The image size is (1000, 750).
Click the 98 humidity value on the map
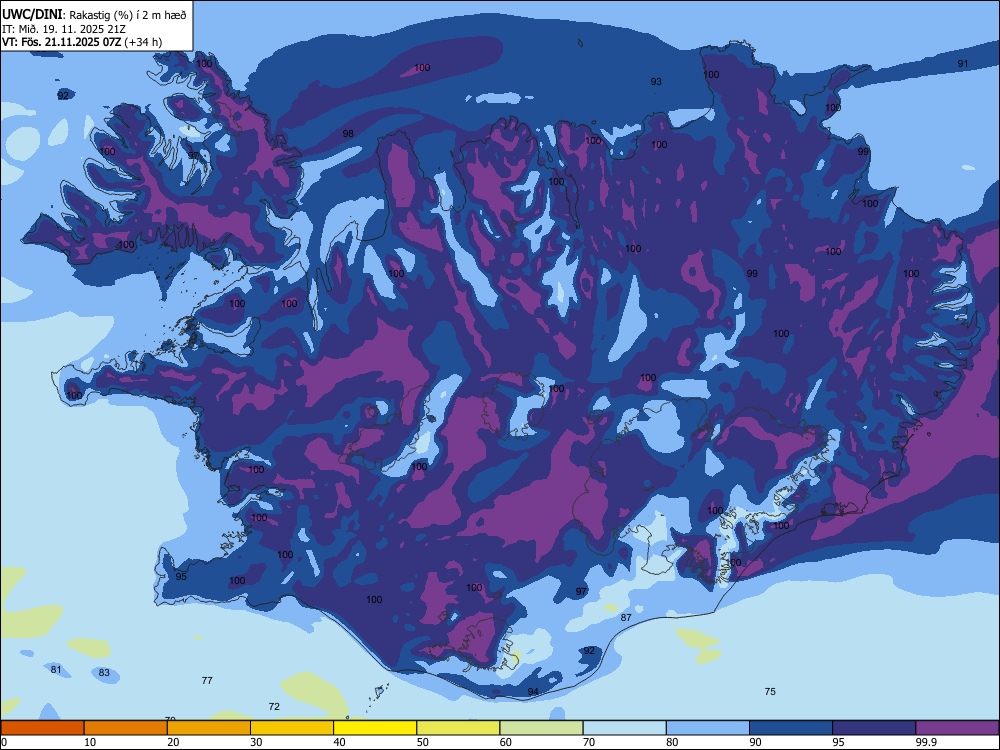(x=348, y=134)
